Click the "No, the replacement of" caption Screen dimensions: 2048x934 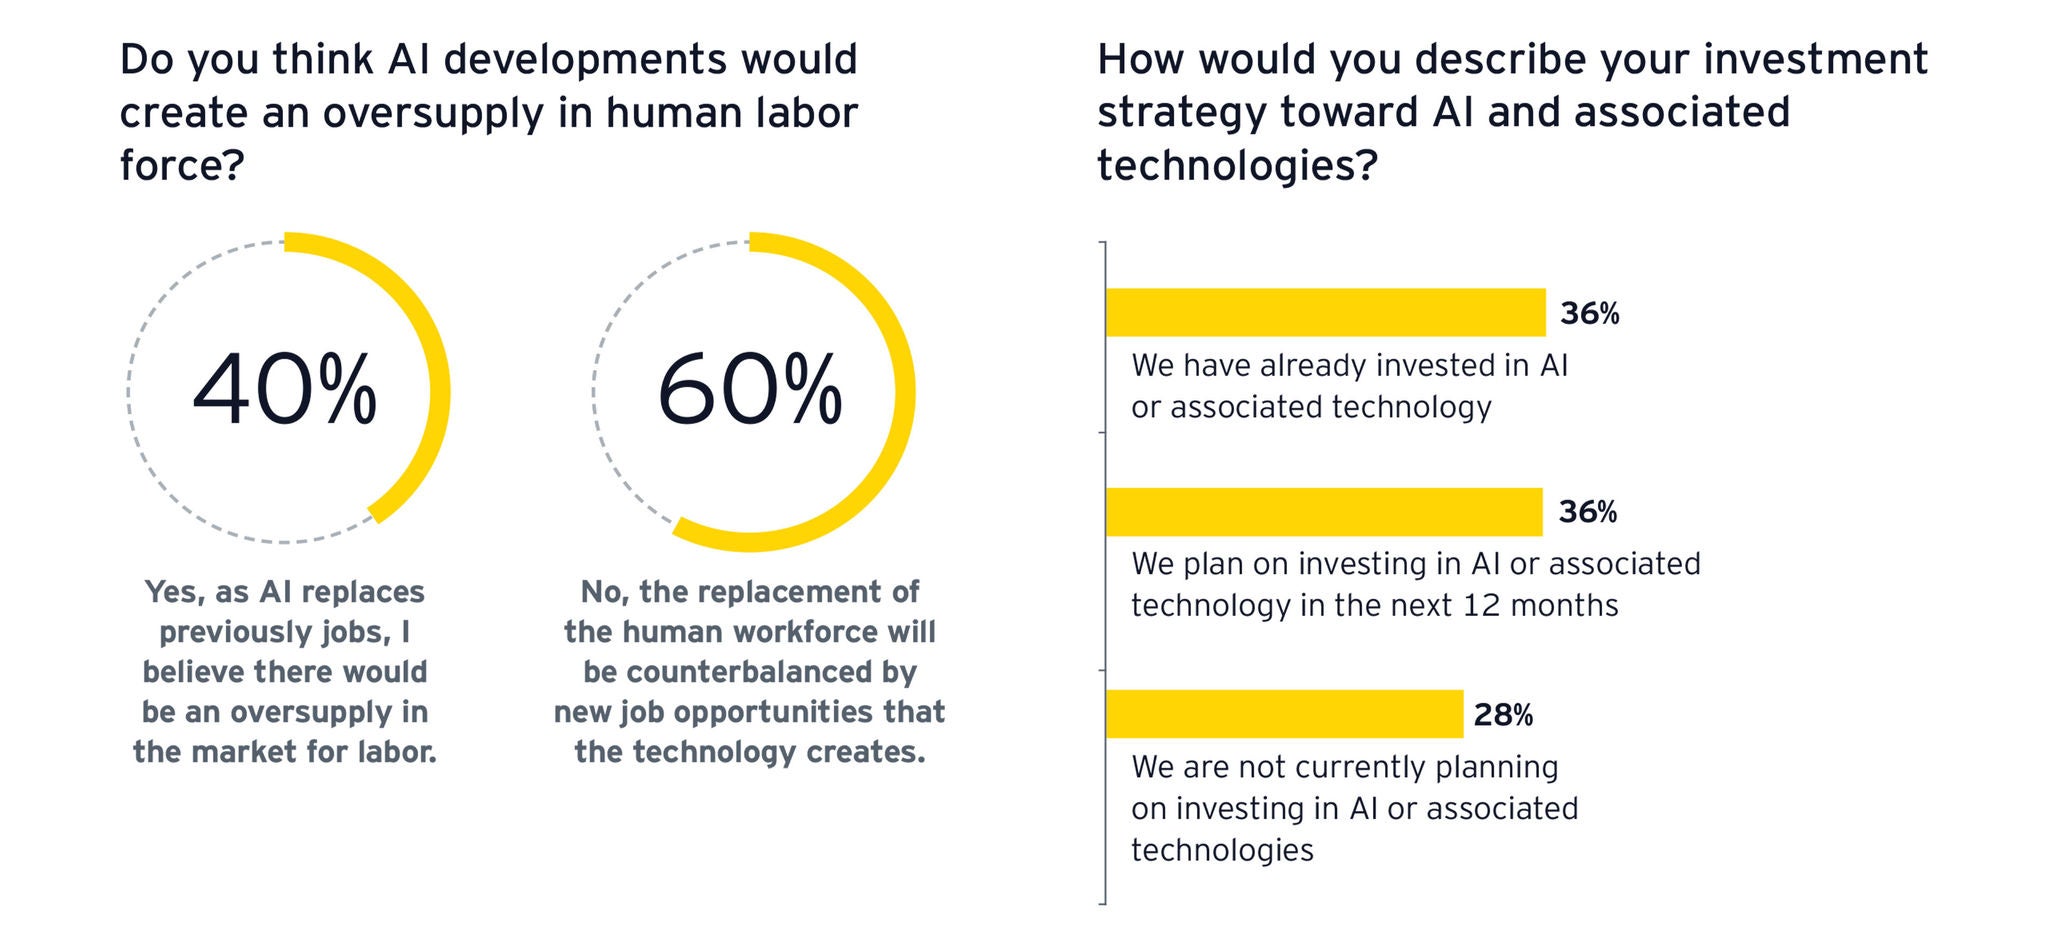750,671
